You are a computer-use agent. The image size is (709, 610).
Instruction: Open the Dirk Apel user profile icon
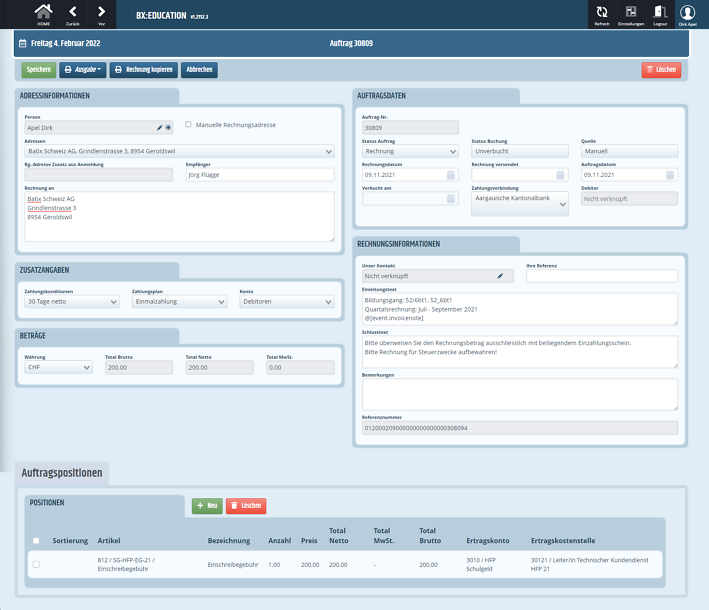point(687,14)
